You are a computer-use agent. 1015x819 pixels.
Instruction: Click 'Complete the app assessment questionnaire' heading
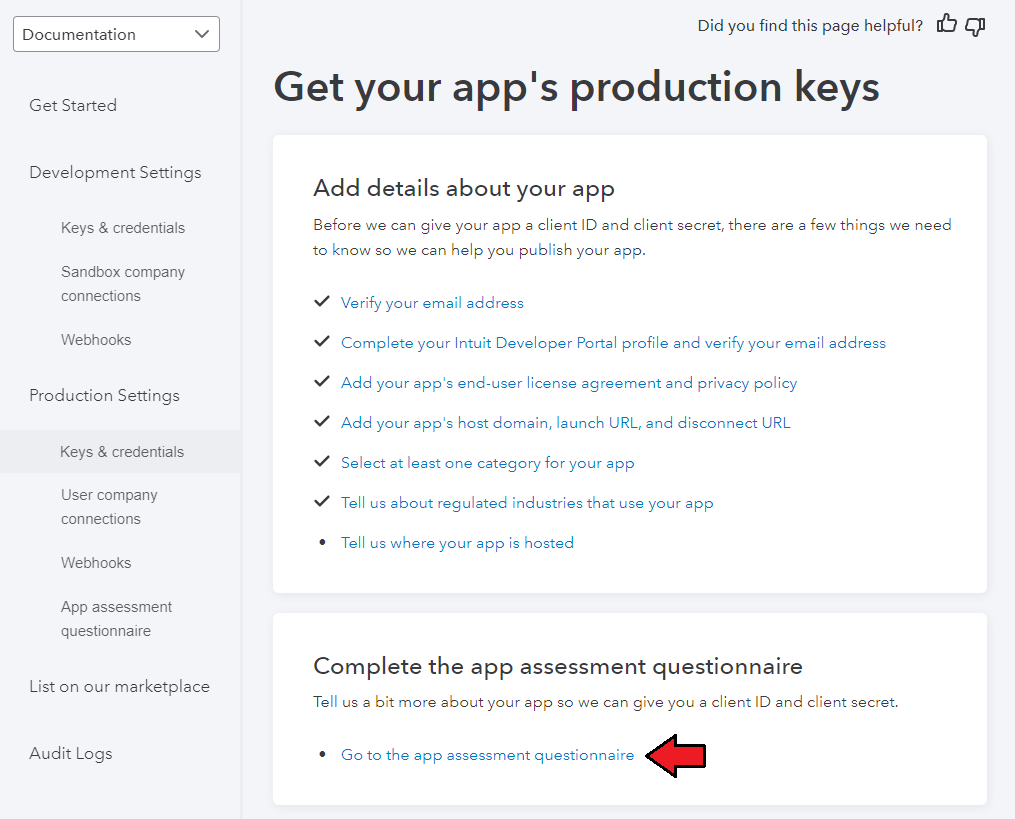pyautogui.click(x=558, y=666)
